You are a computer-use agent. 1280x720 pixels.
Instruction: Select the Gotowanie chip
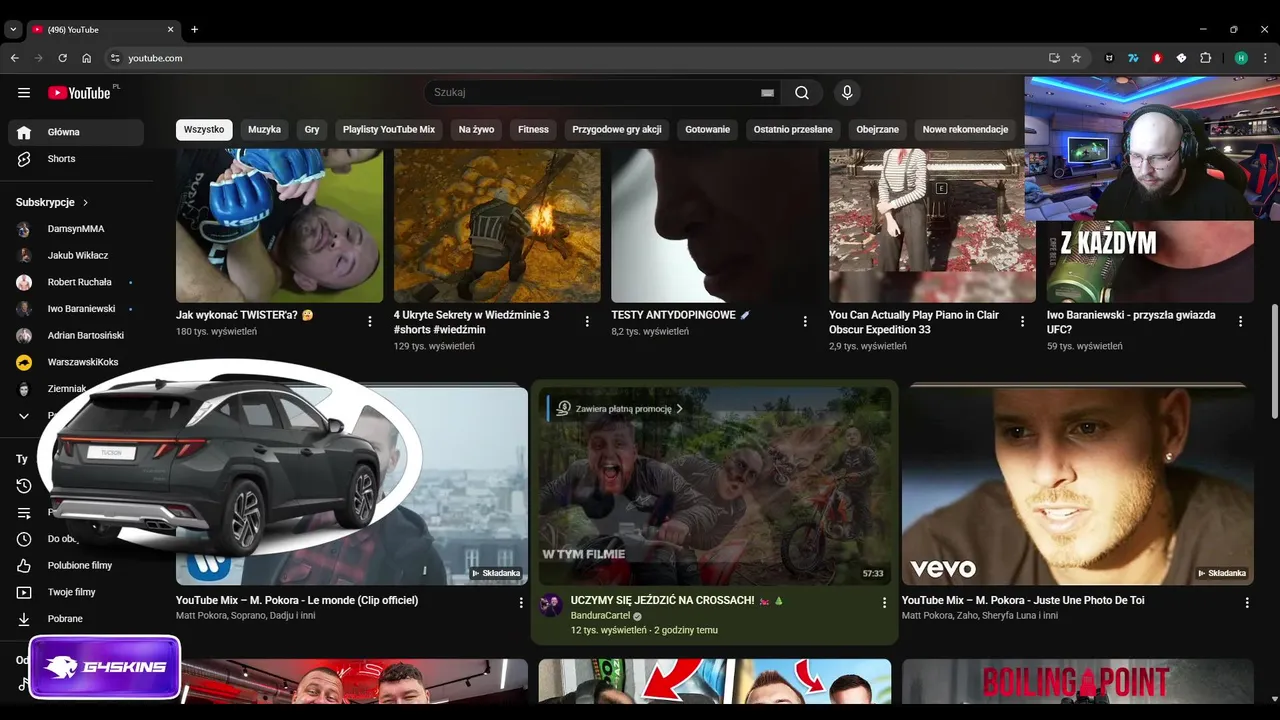click(x=708, y=130)
